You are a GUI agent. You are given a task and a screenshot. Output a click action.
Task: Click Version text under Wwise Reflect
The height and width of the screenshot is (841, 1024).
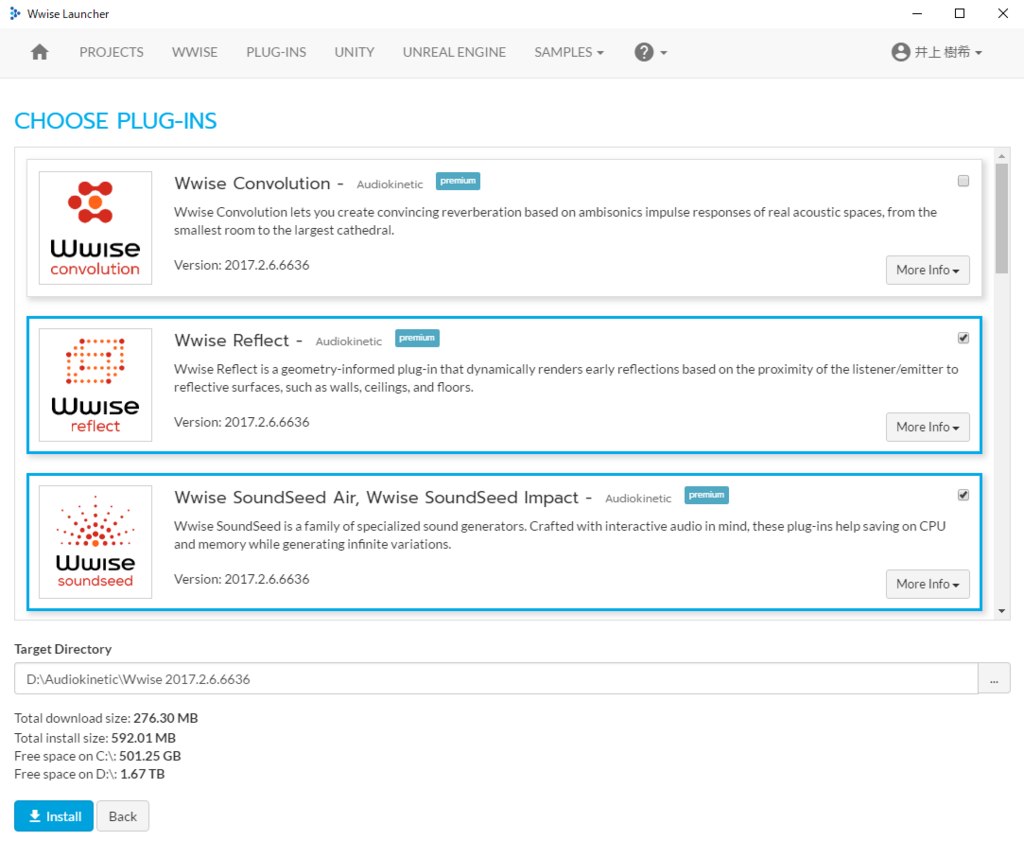pos(242,422)
